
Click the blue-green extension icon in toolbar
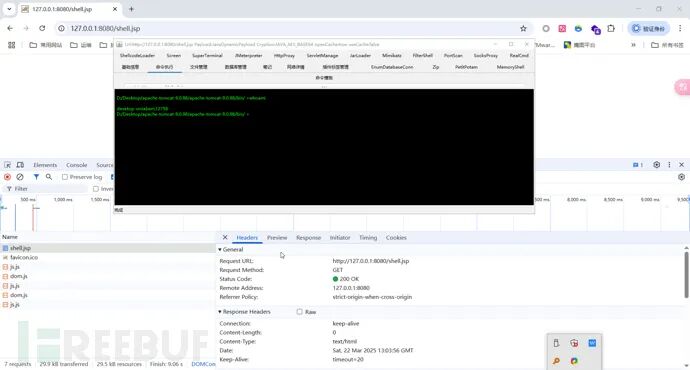tap(578, 28)
